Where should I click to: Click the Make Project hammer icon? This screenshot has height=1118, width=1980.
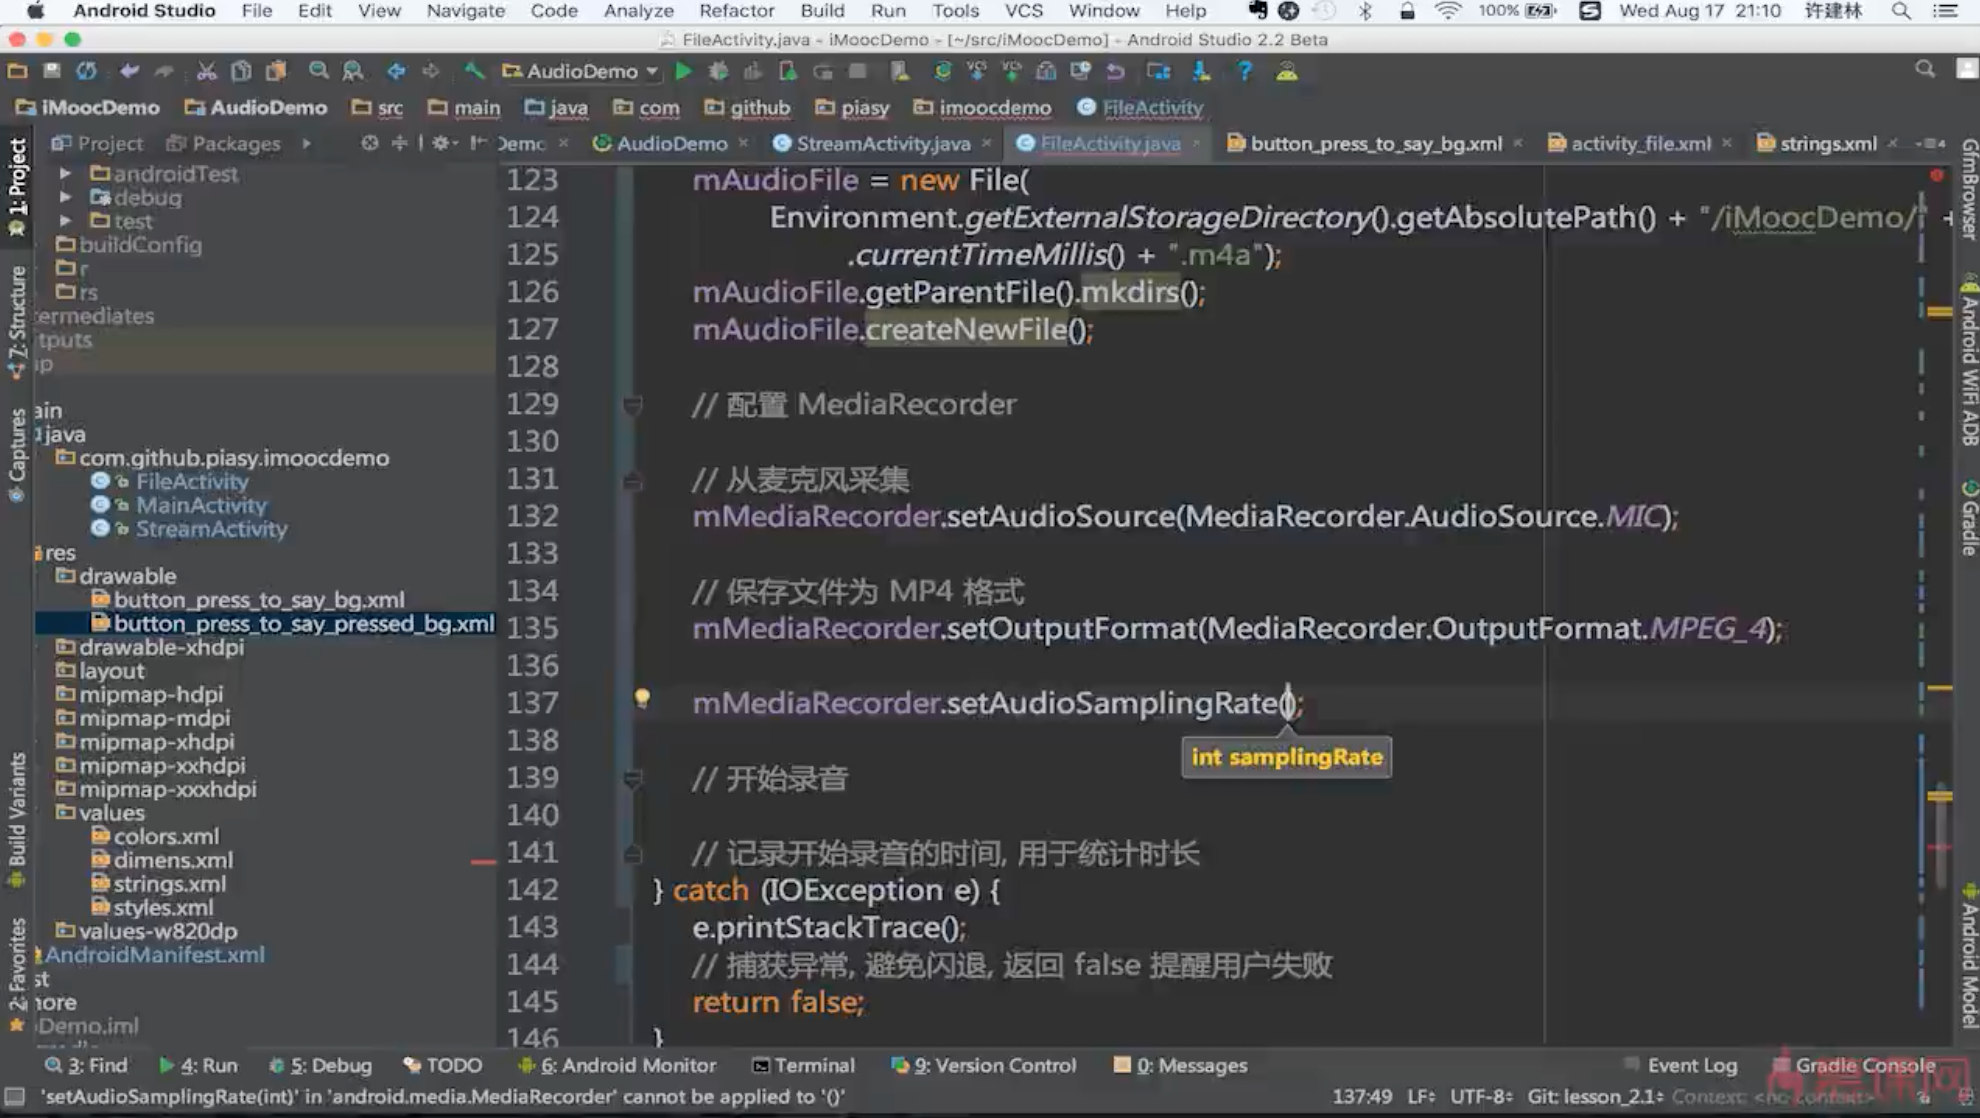(x=474, y=71)
